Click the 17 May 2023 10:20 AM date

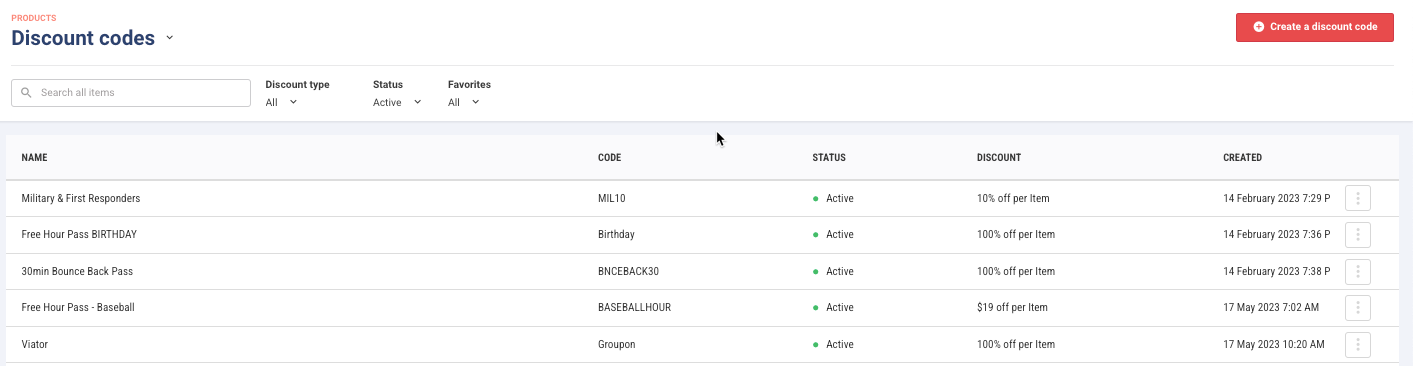coord(1274,344)
